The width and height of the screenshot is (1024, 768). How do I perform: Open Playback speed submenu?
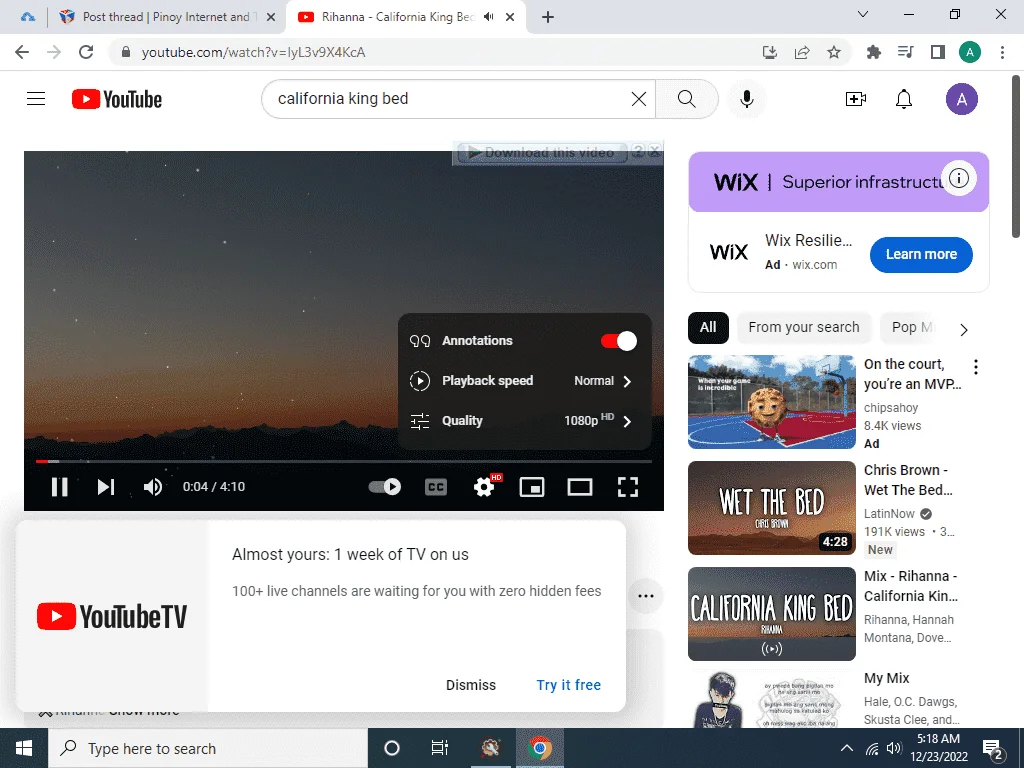pos(524,381)
